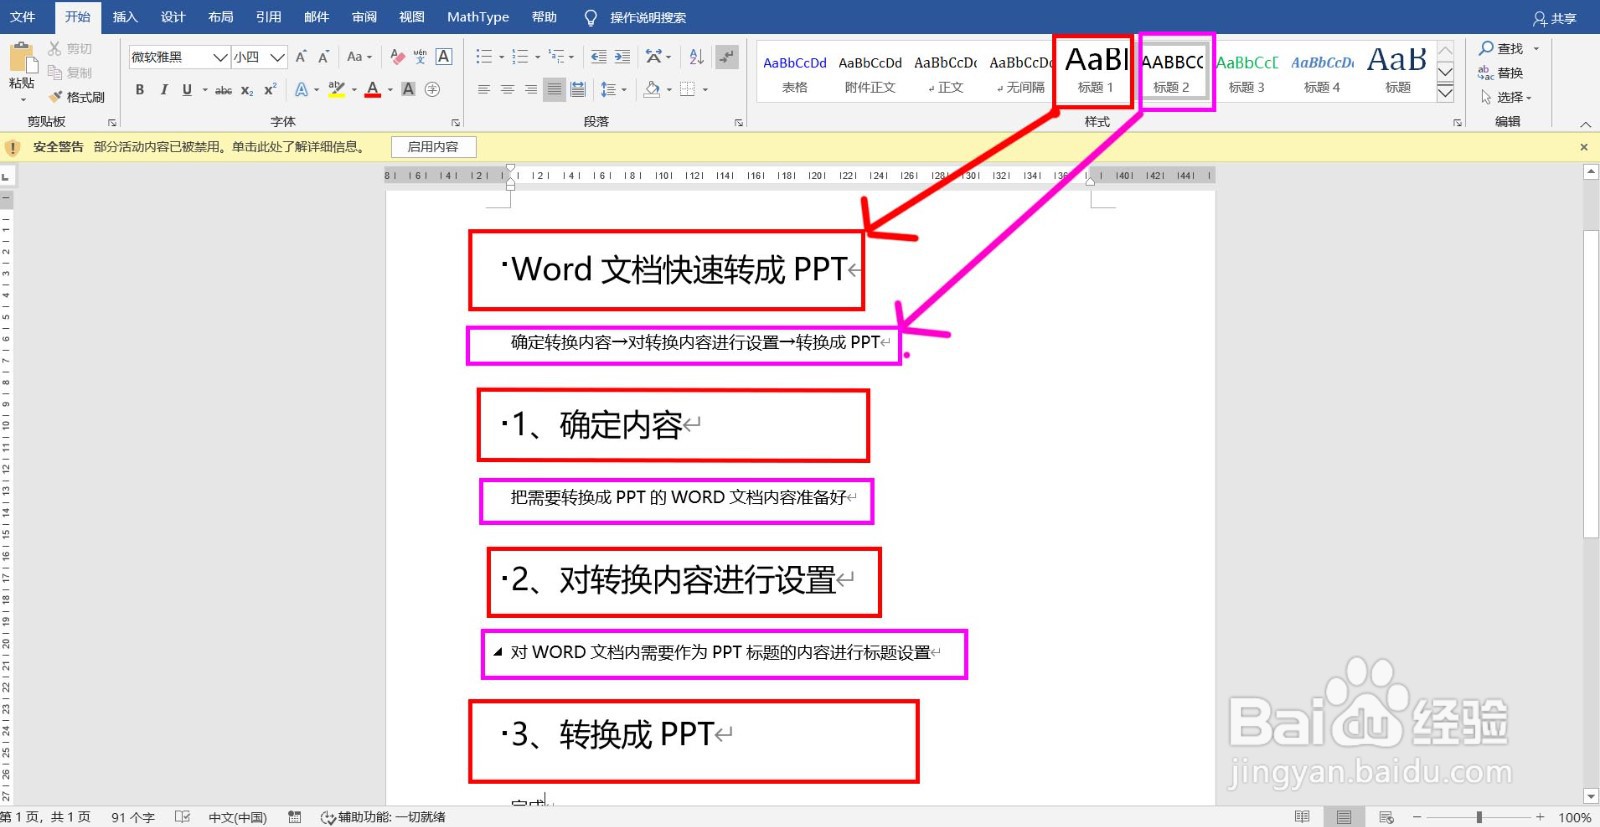This screenshot has height=827, width=1600.
Task: Apply character shading with the gray A icon
Action: (408, 90)
